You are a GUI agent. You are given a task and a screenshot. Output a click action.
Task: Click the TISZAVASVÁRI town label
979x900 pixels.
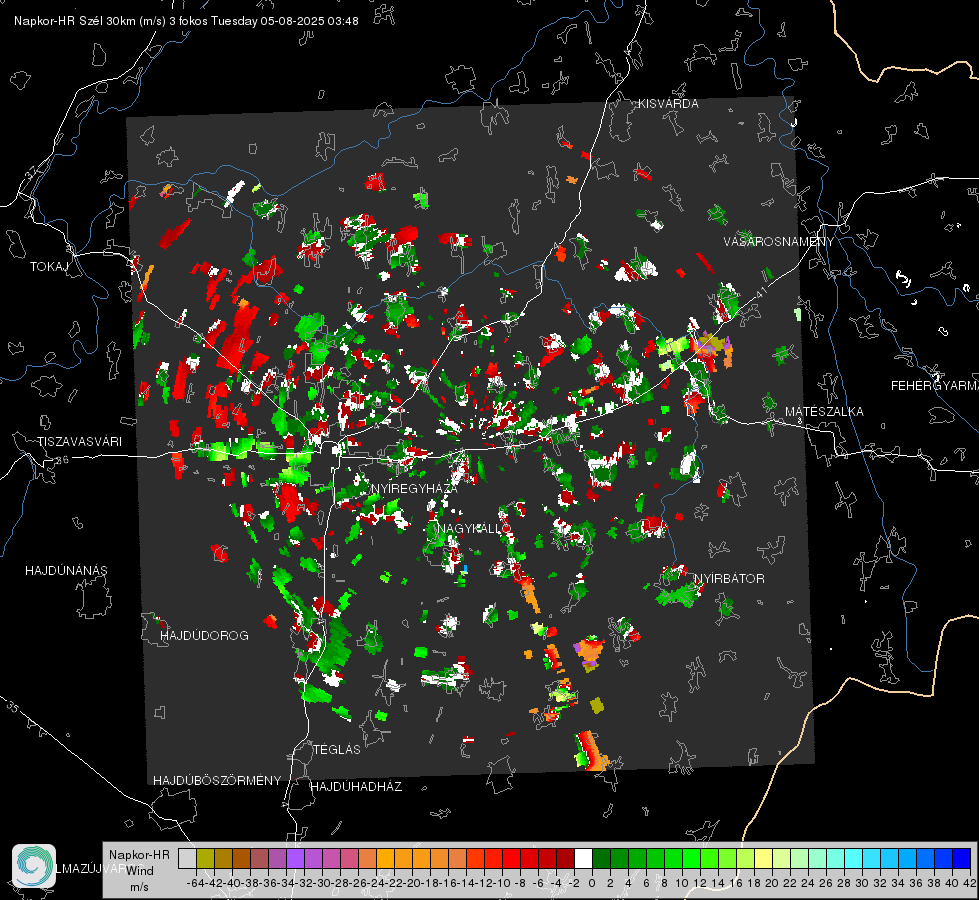click(79, 442)
